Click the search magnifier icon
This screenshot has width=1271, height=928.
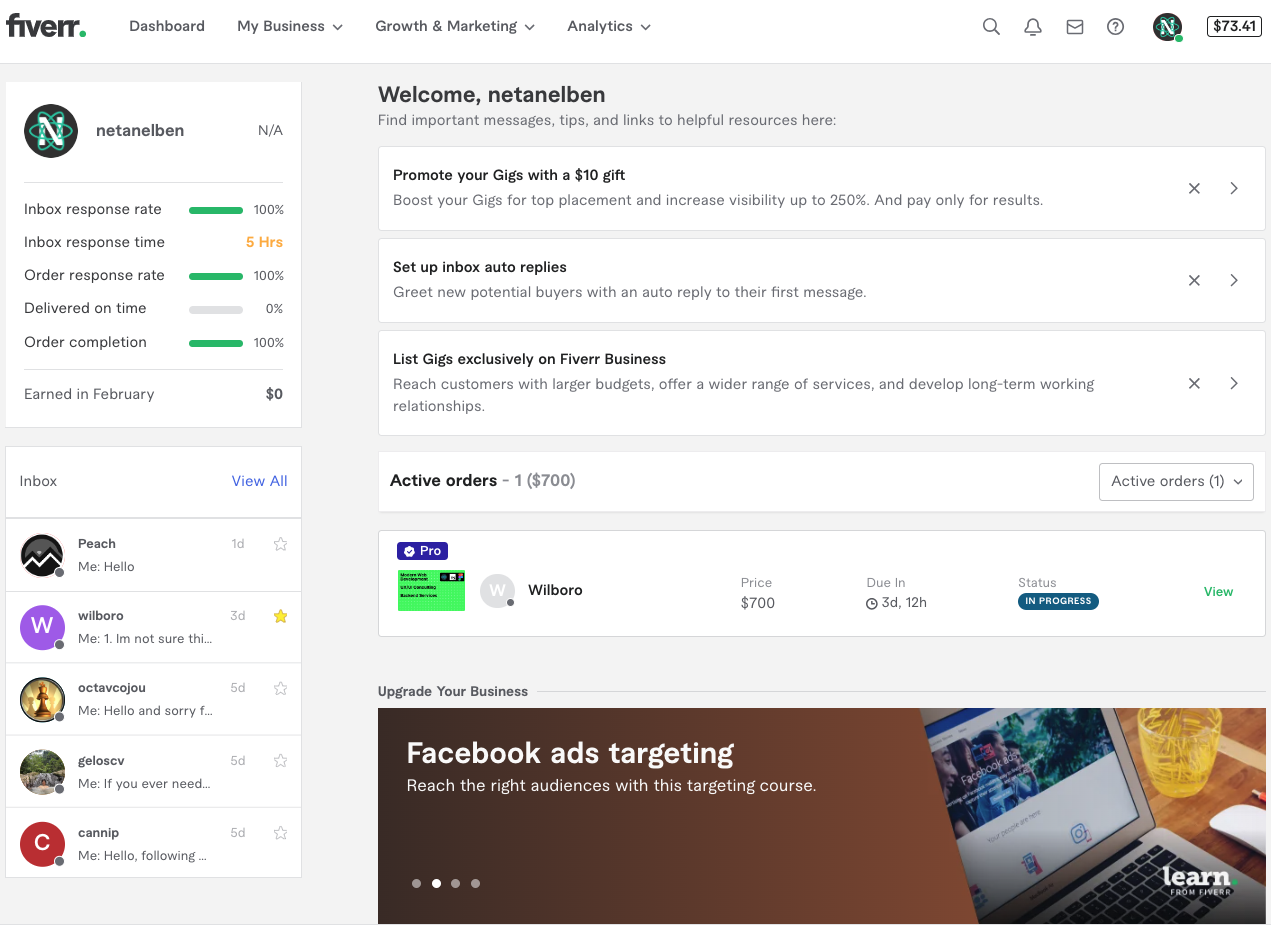[991, 27]
